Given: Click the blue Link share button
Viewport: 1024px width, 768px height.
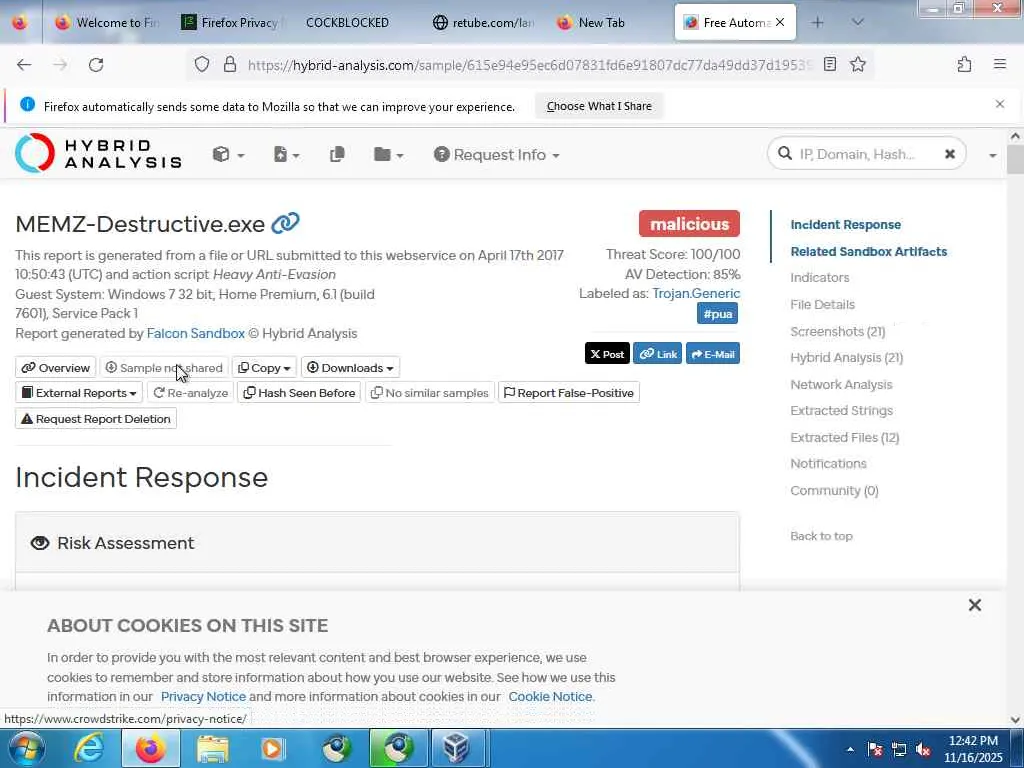Looking at the screenshot, I should [658, 354].
